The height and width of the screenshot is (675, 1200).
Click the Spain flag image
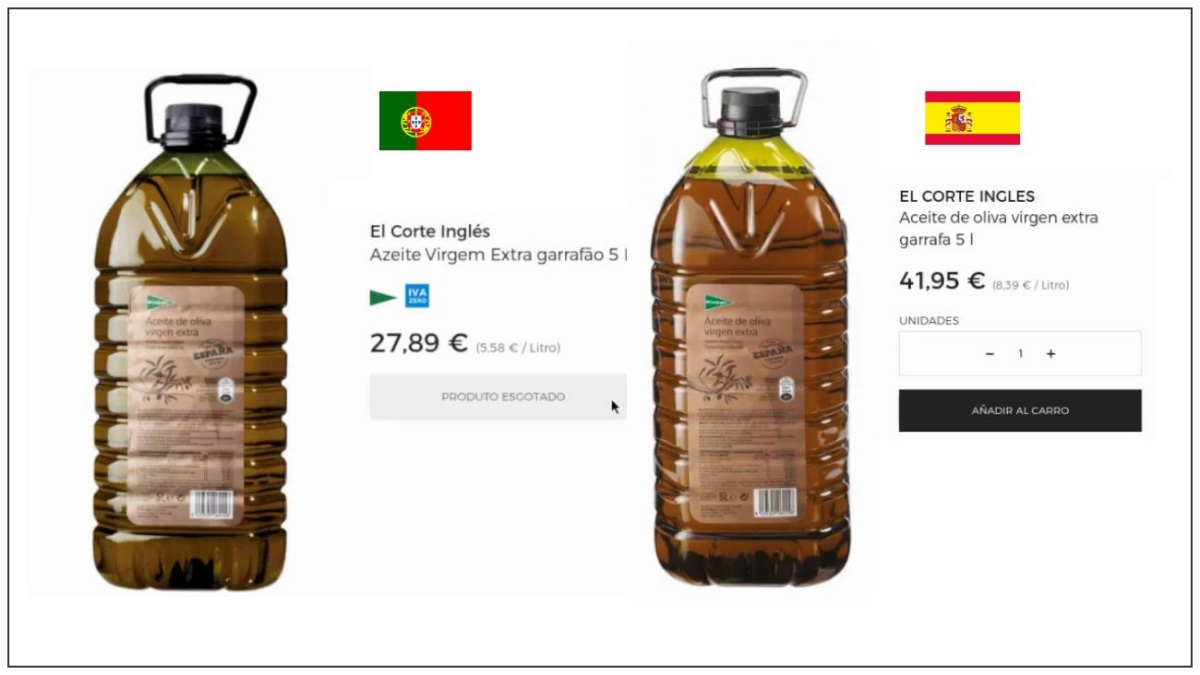coord(972,118)
